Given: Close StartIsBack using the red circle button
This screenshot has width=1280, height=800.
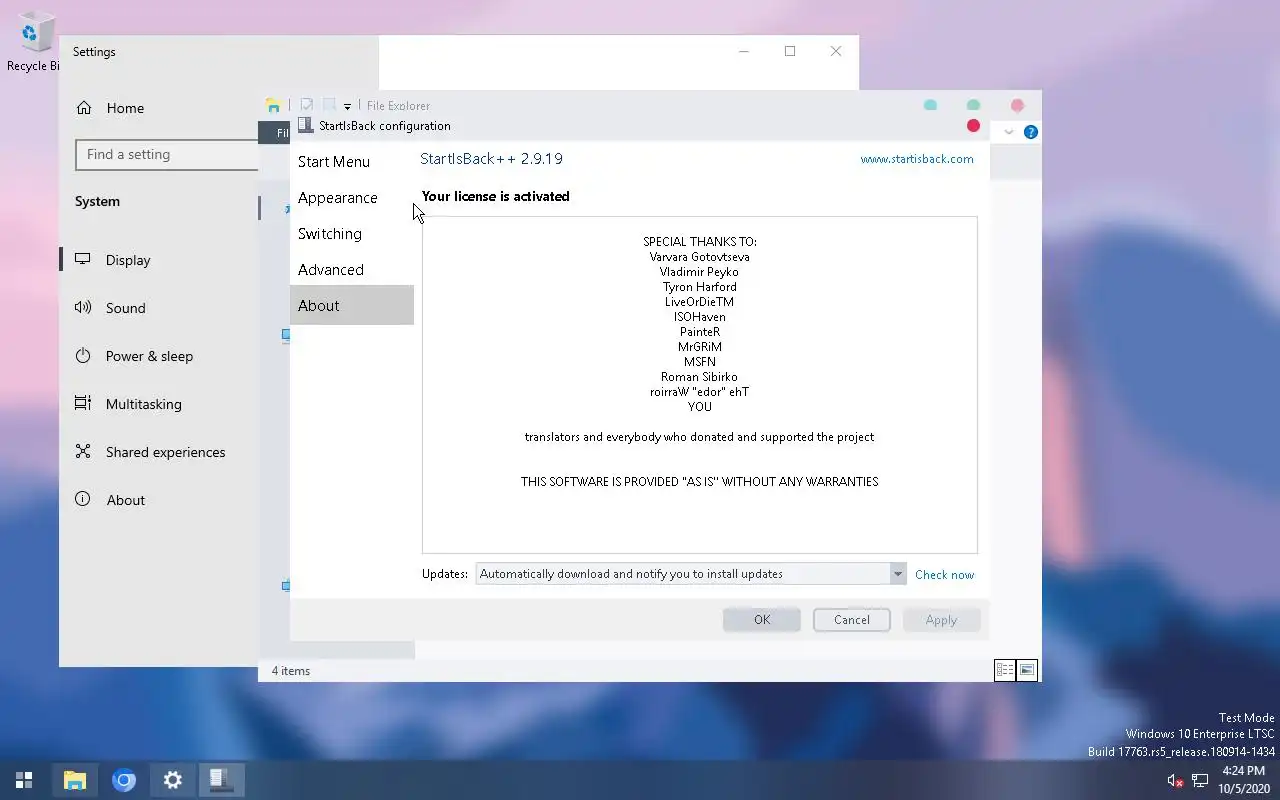Looking at the screenshot, I should click(973, 126).
